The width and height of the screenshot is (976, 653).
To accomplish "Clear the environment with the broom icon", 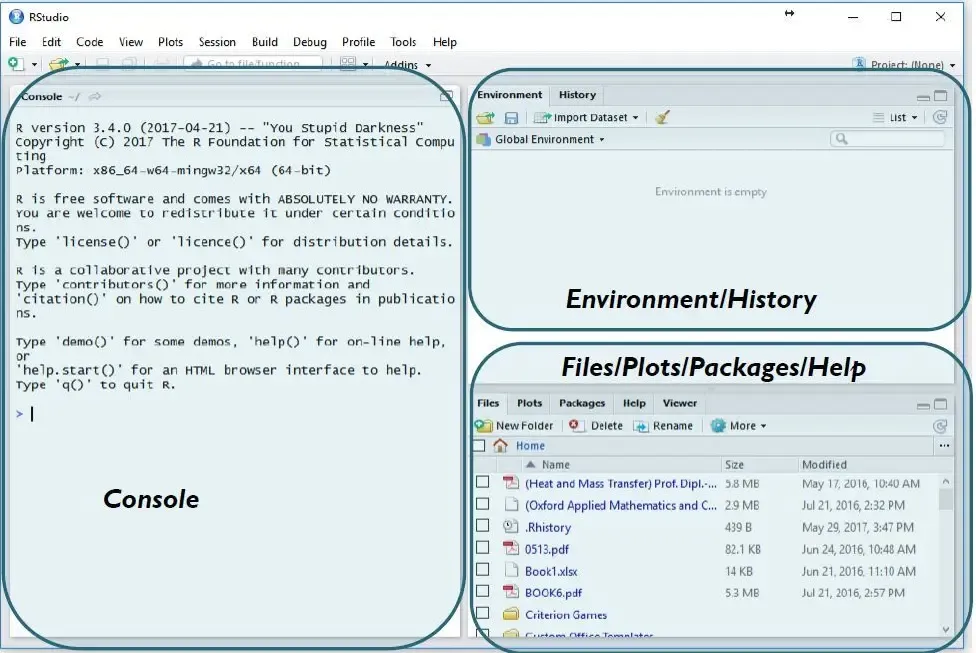I will pos(661,118).
